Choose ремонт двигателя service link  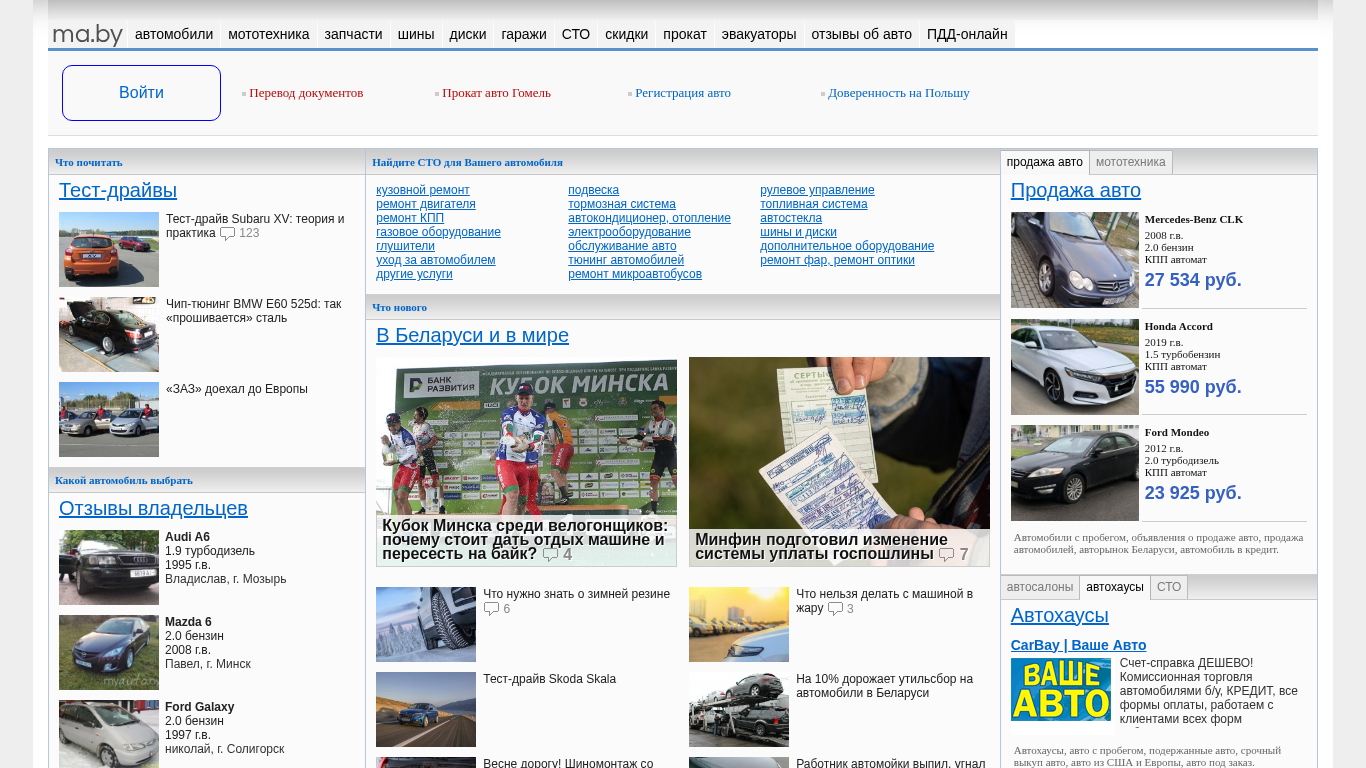click(x=426, y=204)
